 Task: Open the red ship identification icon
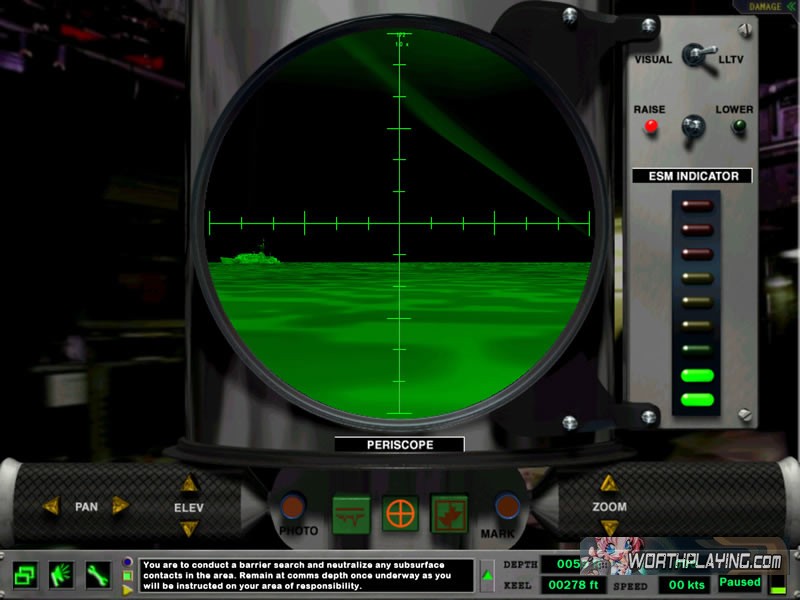point(449,513)
